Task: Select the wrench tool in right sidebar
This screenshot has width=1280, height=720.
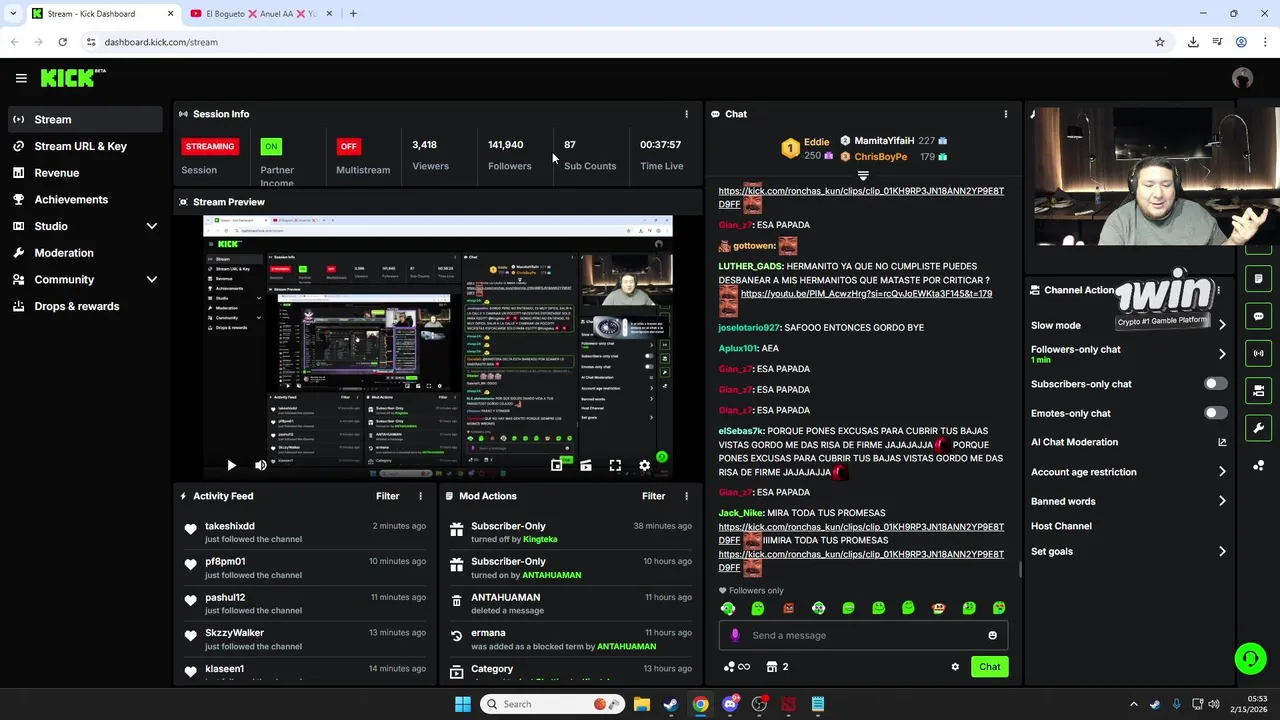Action: point(1258,428)
